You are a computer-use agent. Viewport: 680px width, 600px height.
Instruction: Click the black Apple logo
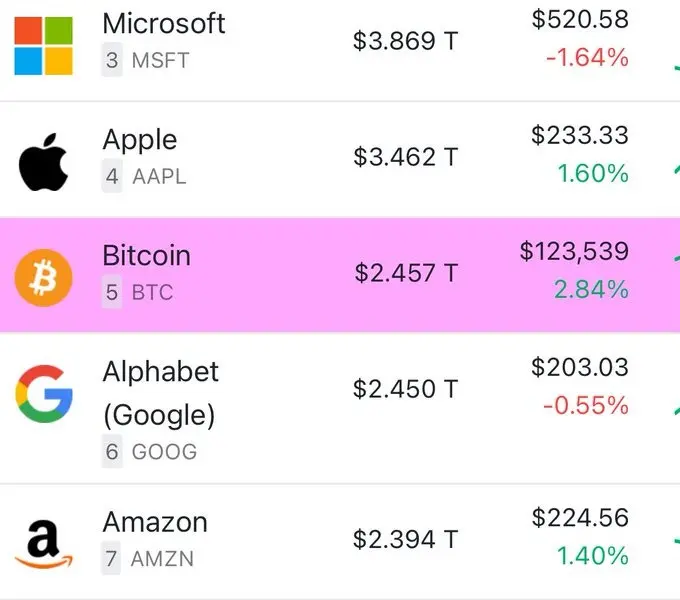tap(43, 162)
